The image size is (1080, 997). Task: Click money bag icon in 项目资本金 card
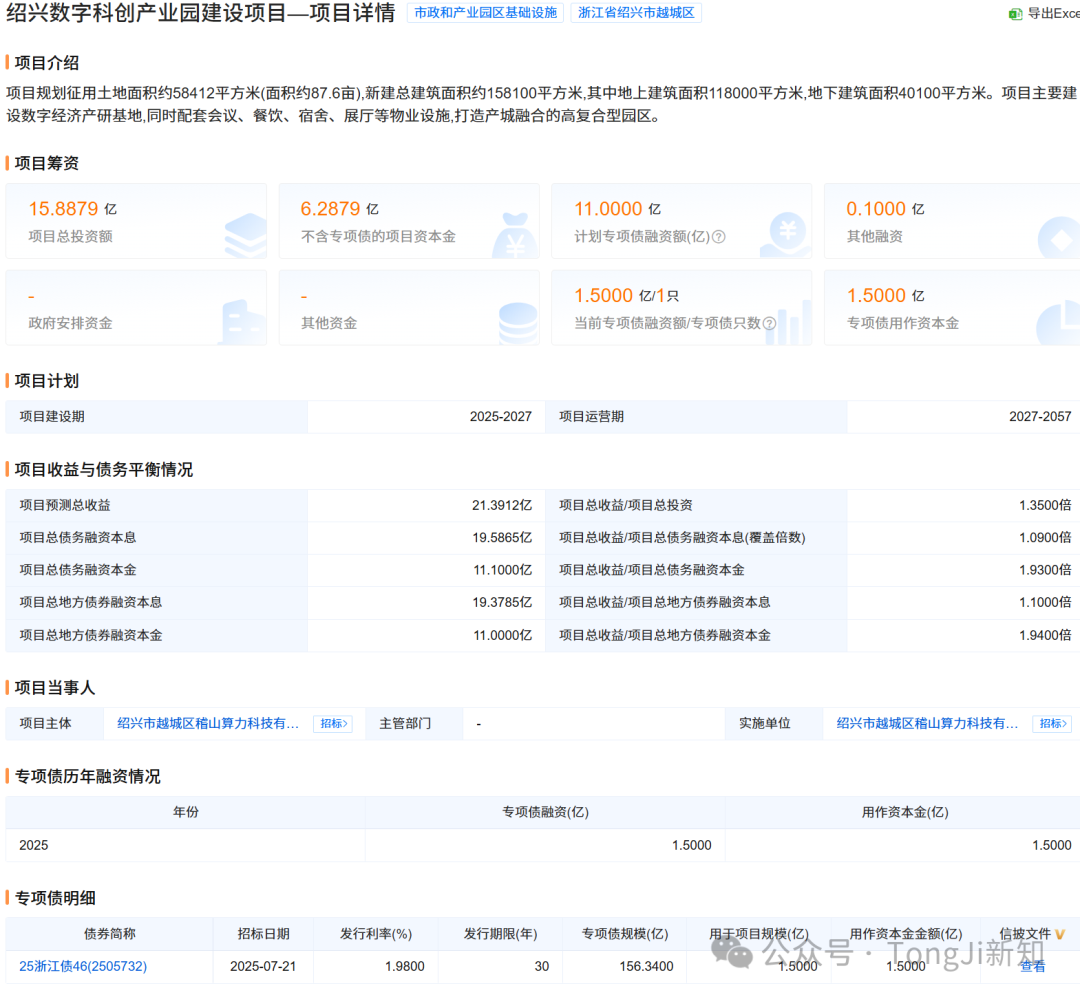(x=515, y=235)
